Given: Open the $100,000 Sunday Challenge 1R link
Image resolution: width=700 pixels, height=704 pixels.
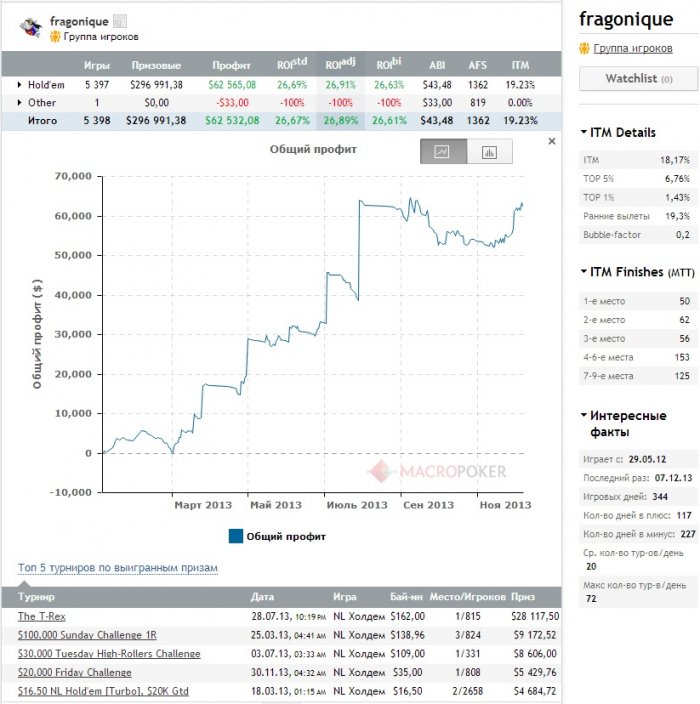Looking at the screenshot, I should 87,635.
